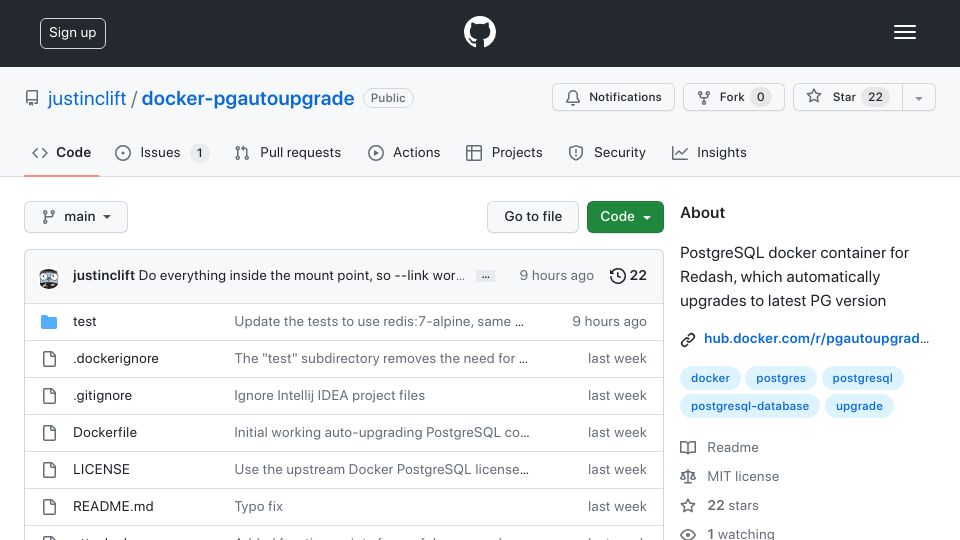This screenshot has height=540, width=960.
Task: Open the Insights tab
Action: pos(709,152)
